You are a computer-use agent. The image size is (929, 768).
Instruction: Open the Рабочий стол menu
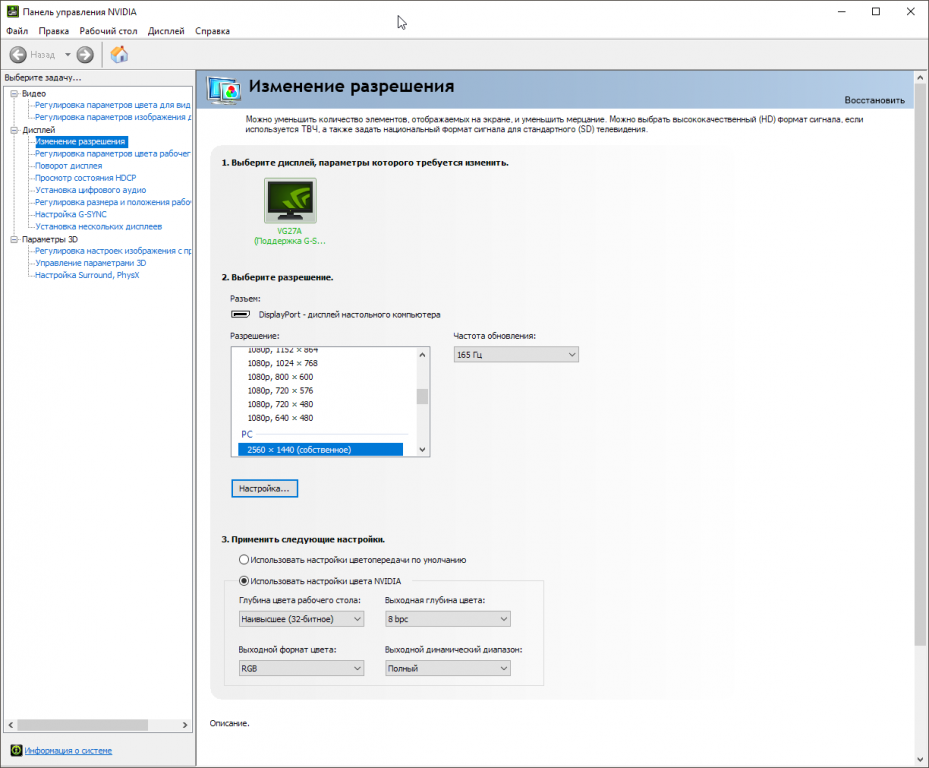point(108,31)
